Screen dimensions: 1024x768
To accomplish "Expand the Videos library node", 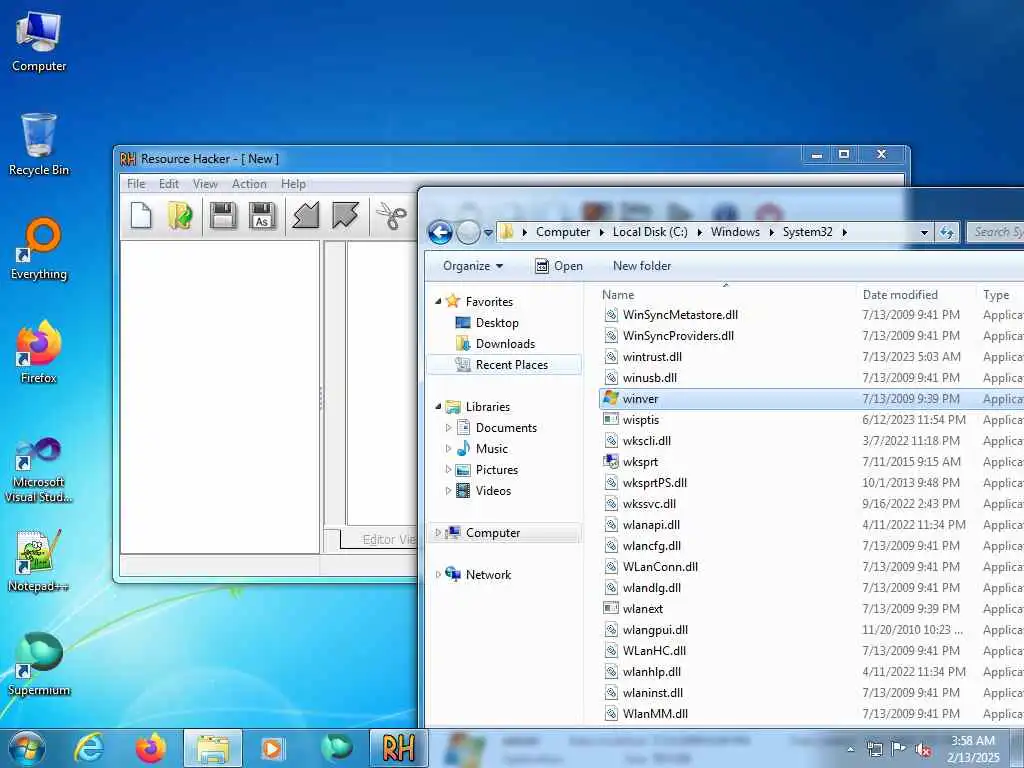I will (448, 490).
